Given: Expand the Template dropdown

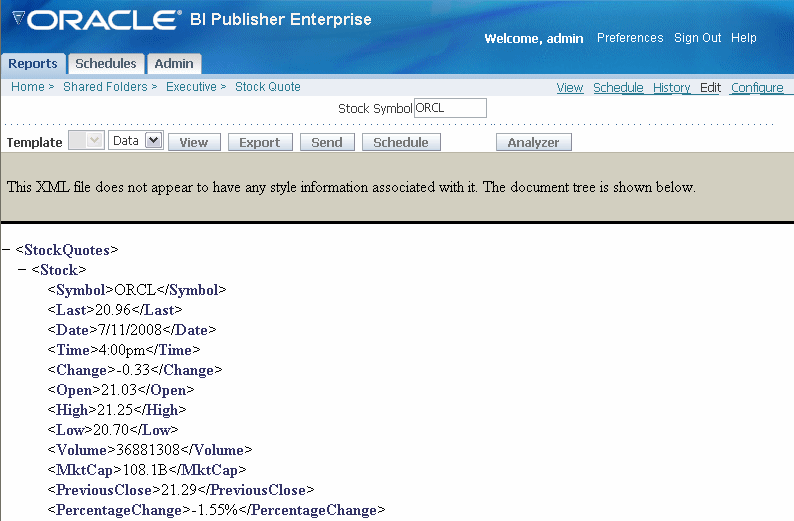Looking at the screenshot, I should pyautogui.click(x=94, y=142).
